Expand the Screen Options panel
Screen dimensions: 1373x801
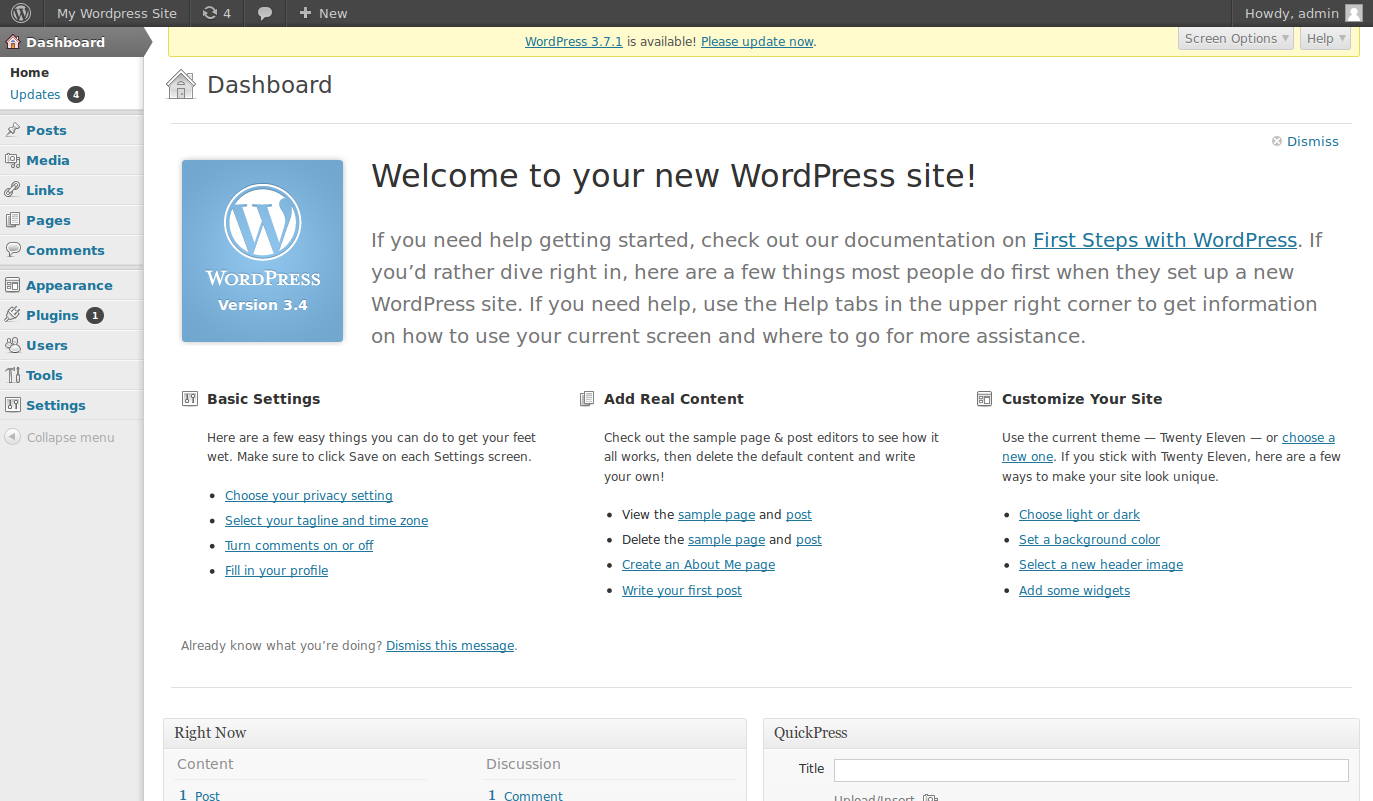click(x=1236, y=38)
